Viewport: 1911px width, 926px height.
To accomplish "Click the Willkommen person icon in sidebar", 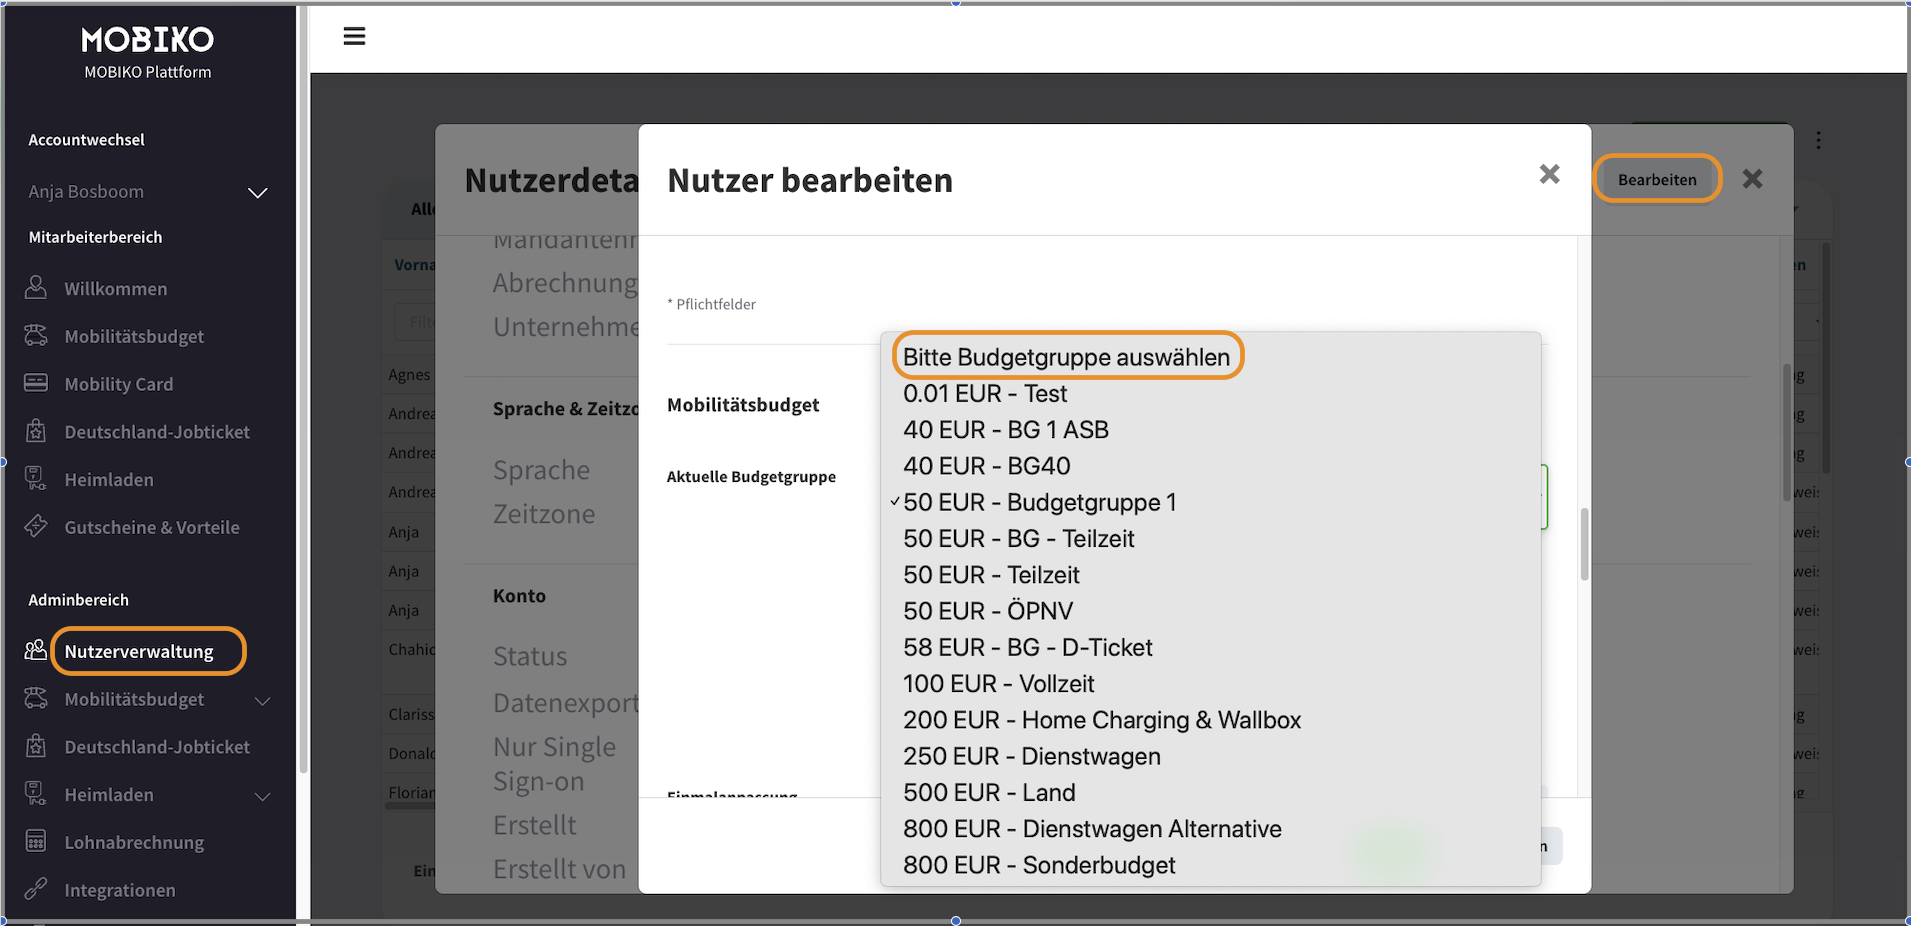I will [x=36, y=288].
